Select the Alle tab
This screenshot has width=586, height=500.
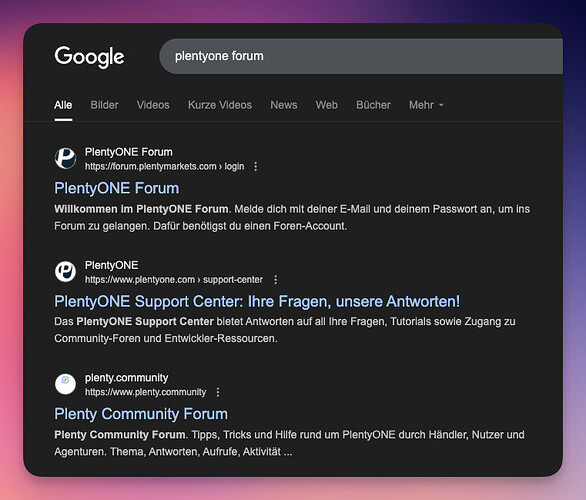pyautogui.click(x=63, y=105)
